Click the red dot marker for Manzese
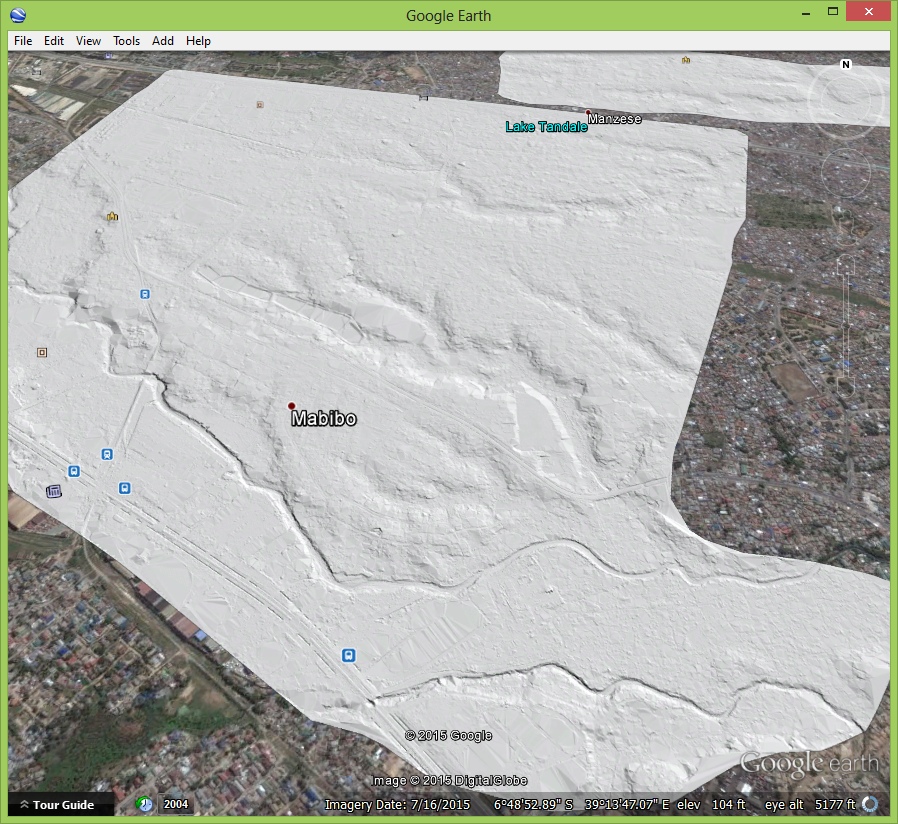The height and width of the screenshot is (824, 898). click(588, 113)
